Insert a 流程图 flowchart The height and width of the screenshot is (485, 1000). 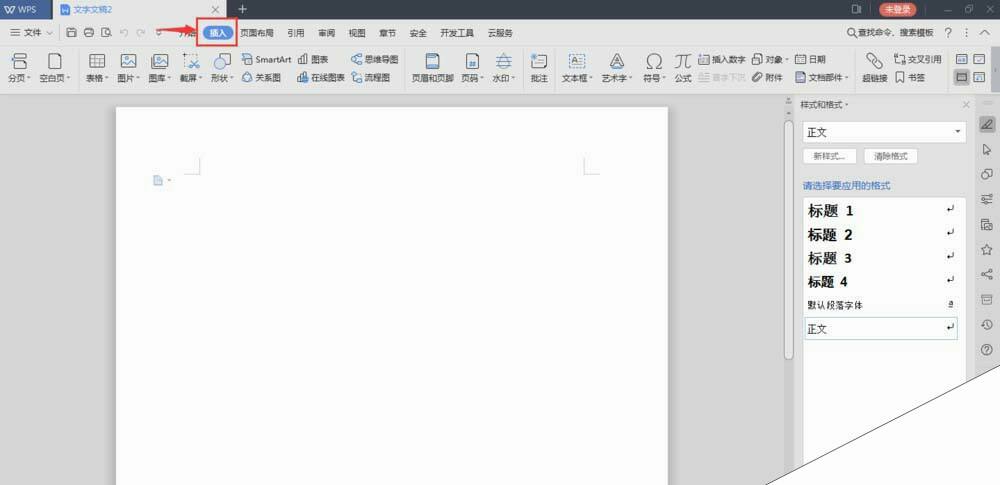(371, 78)
